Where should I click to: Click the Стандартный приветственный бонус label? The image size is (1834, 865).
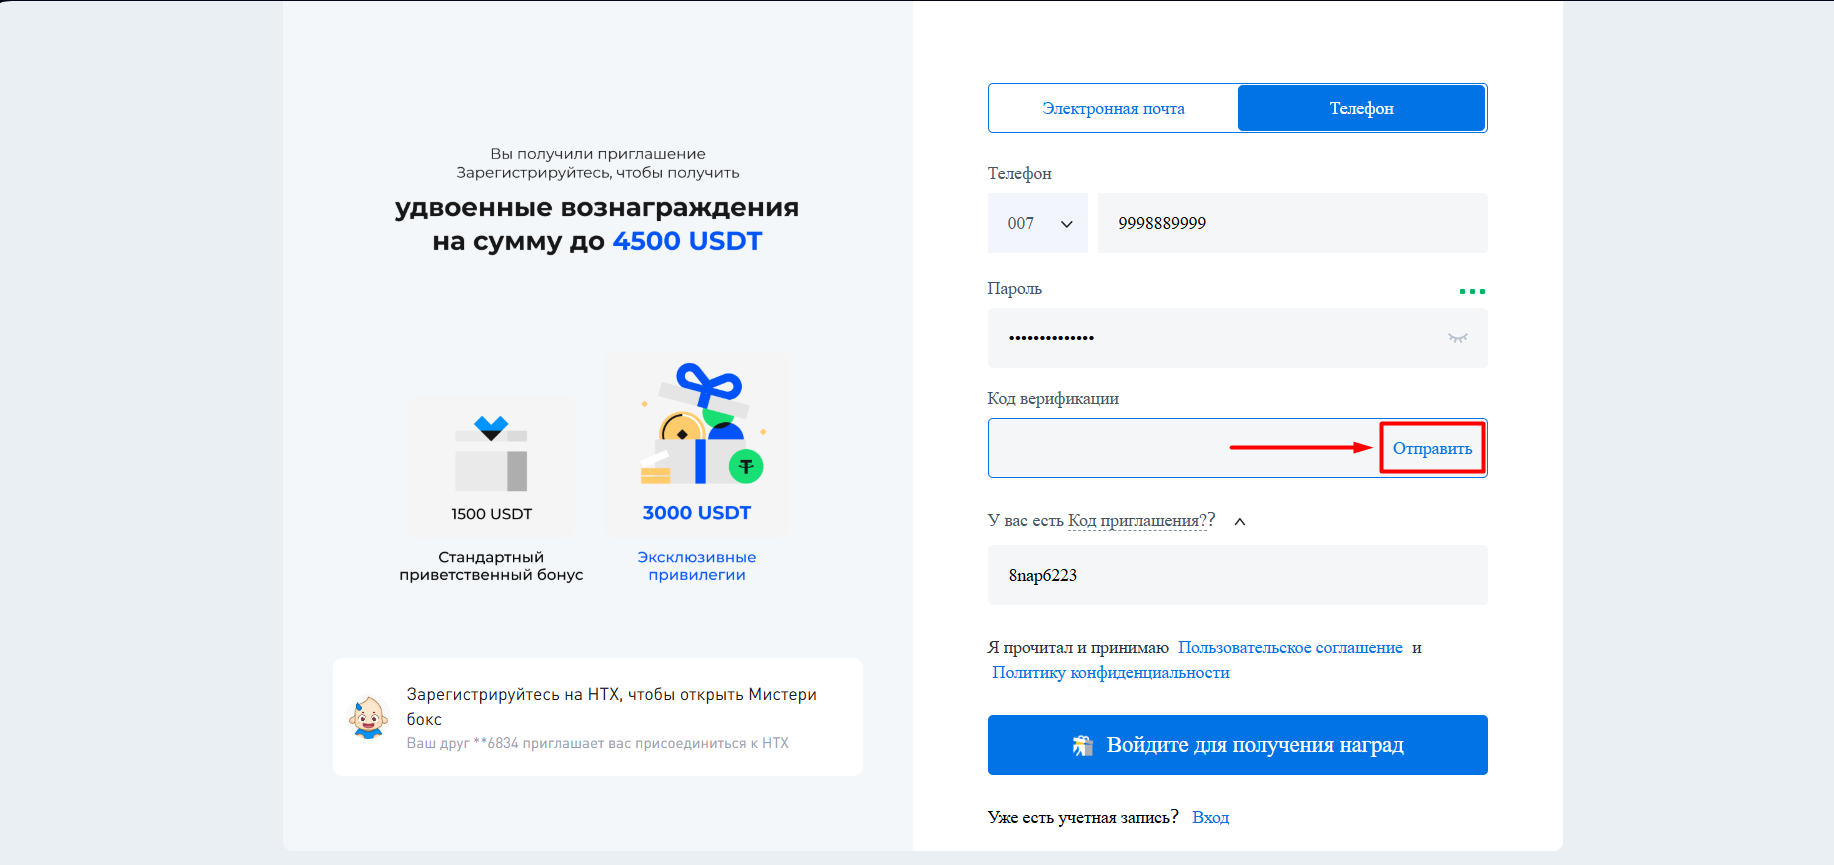[491, 566]
